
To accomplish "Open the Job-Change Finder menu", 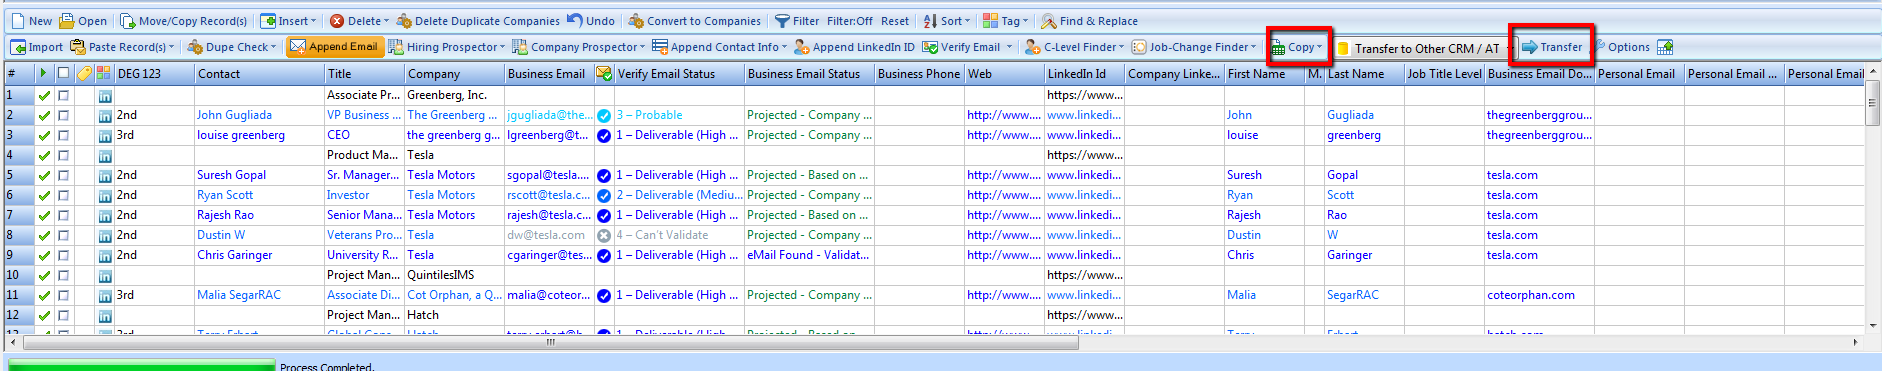I will [x=1194, y=47].
